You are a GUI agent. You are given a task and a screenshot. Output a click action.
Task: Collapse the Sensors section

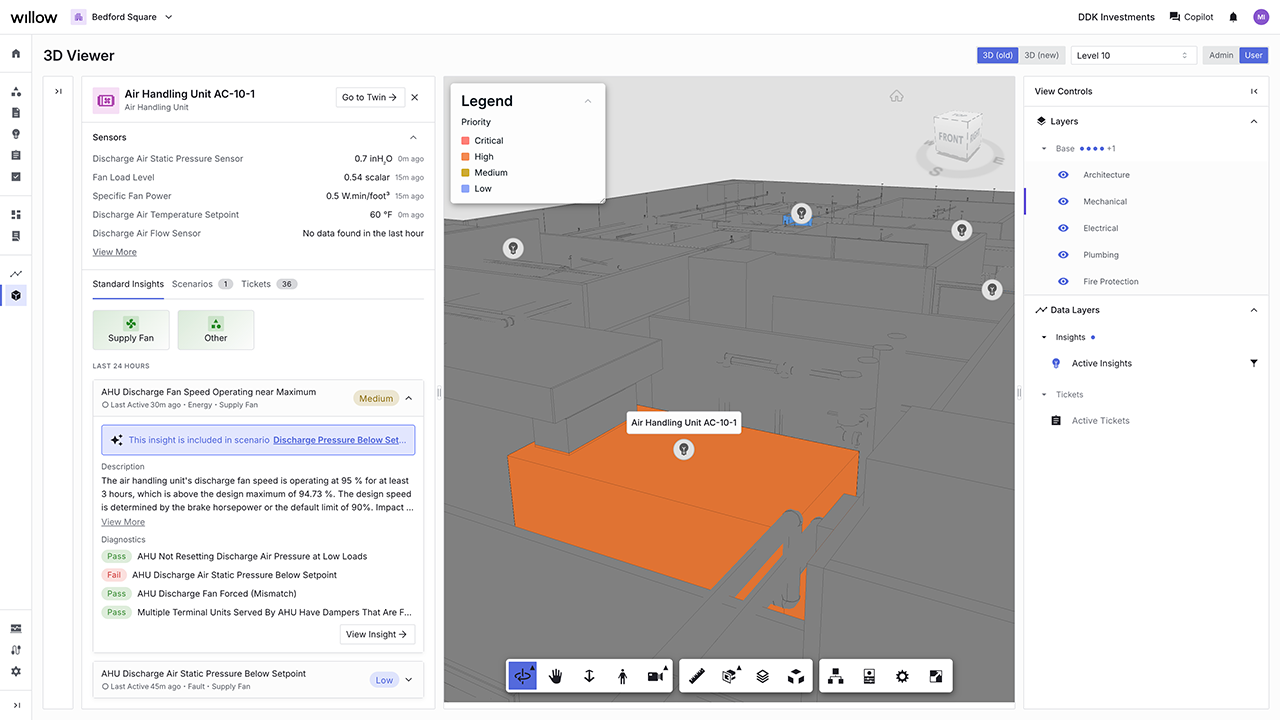point(413,137)
